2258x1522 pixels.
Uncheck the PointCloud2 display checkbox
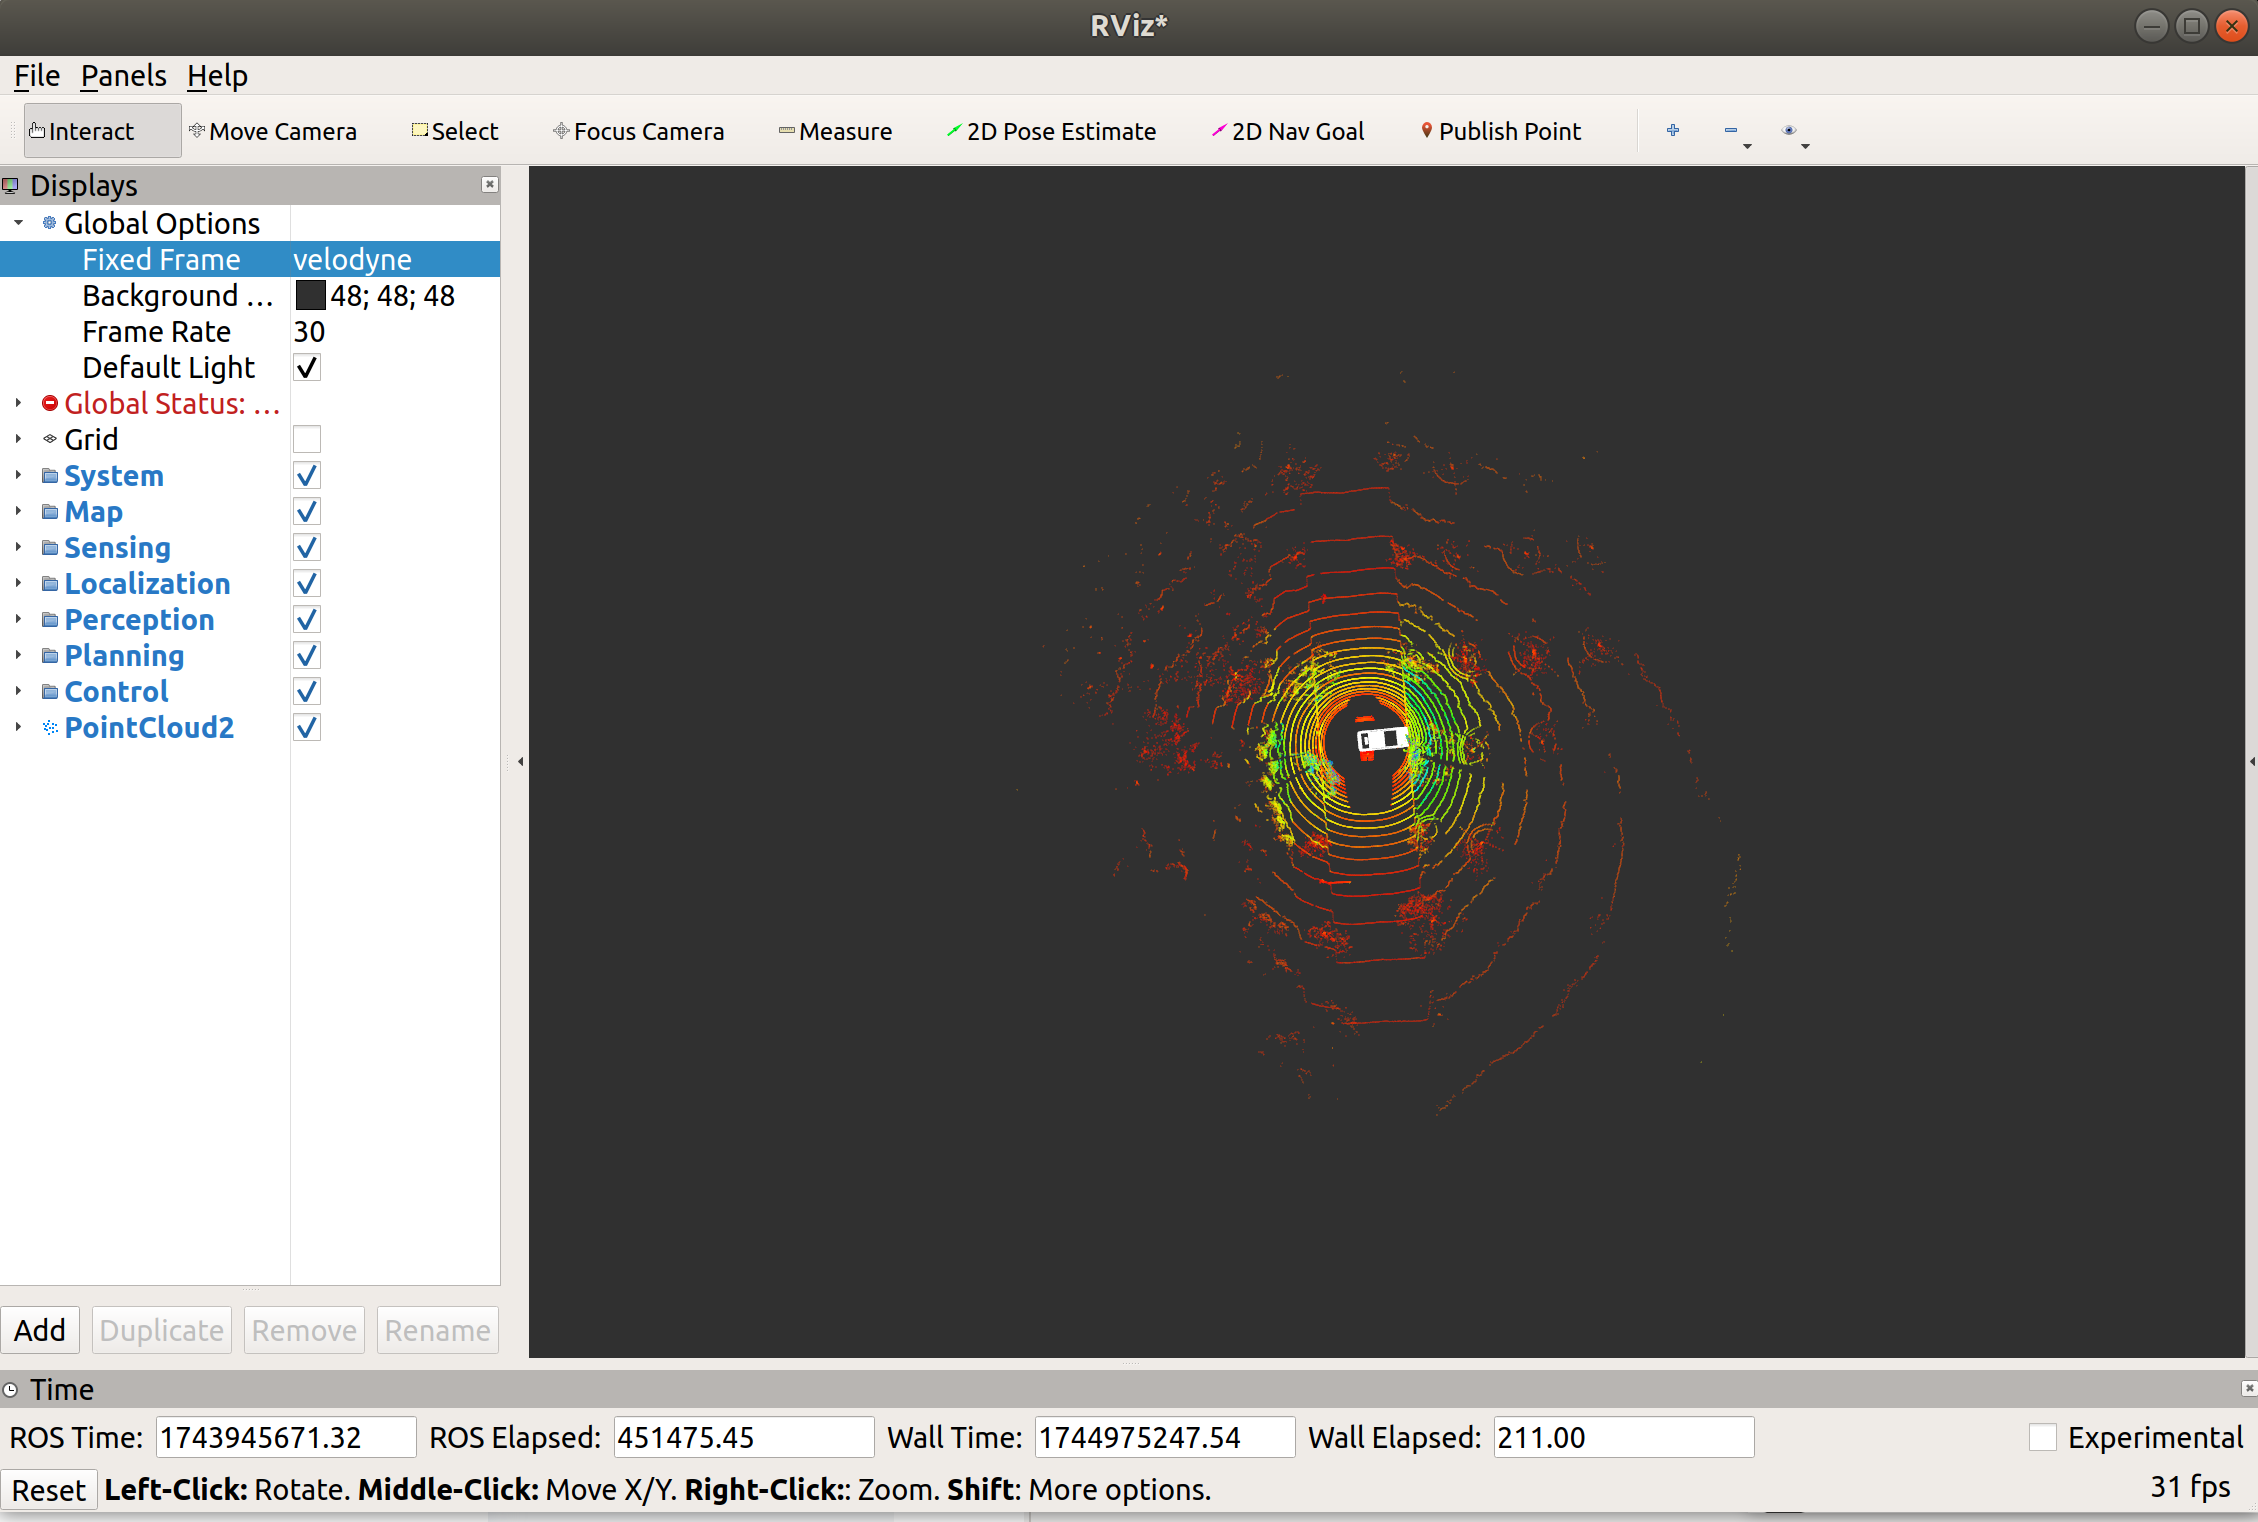pos(307,727)
